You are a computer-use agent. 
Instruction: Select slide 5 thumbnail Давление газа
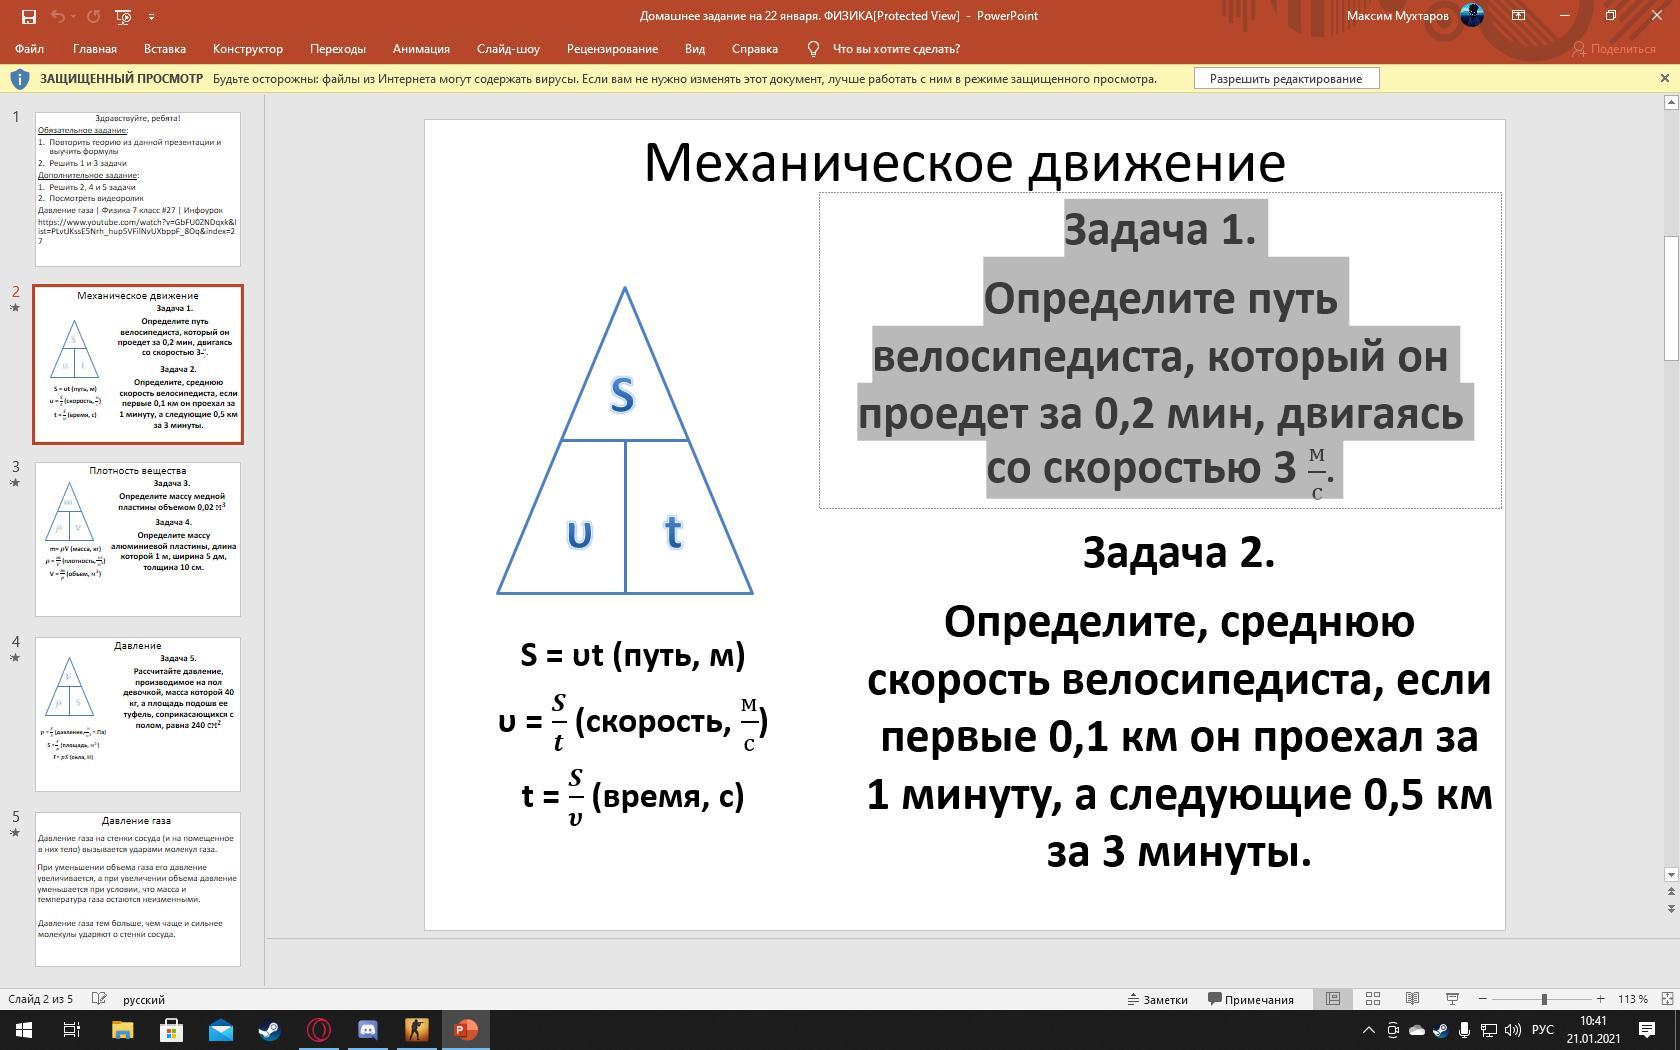[x=138, y=889]
